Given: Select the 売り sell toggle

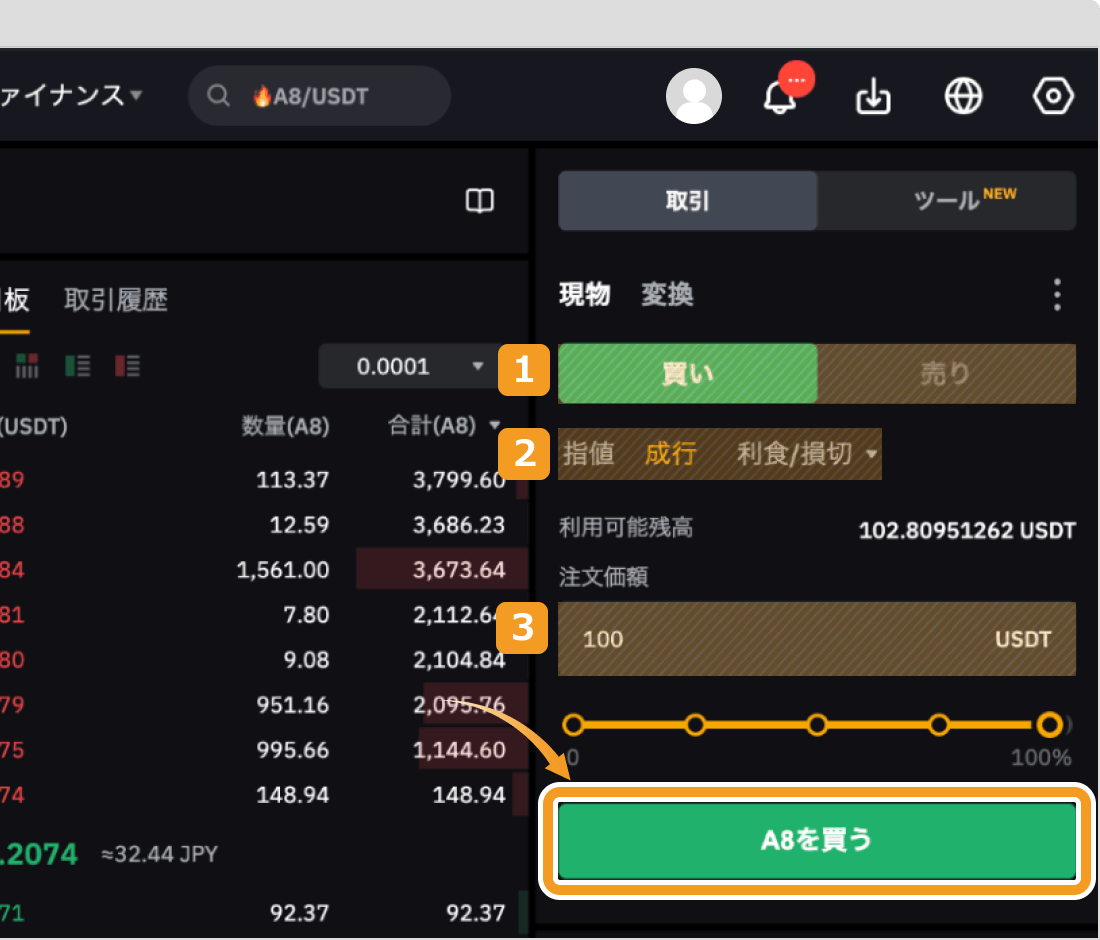Looking at the screenshot, I should pos(947,373).
